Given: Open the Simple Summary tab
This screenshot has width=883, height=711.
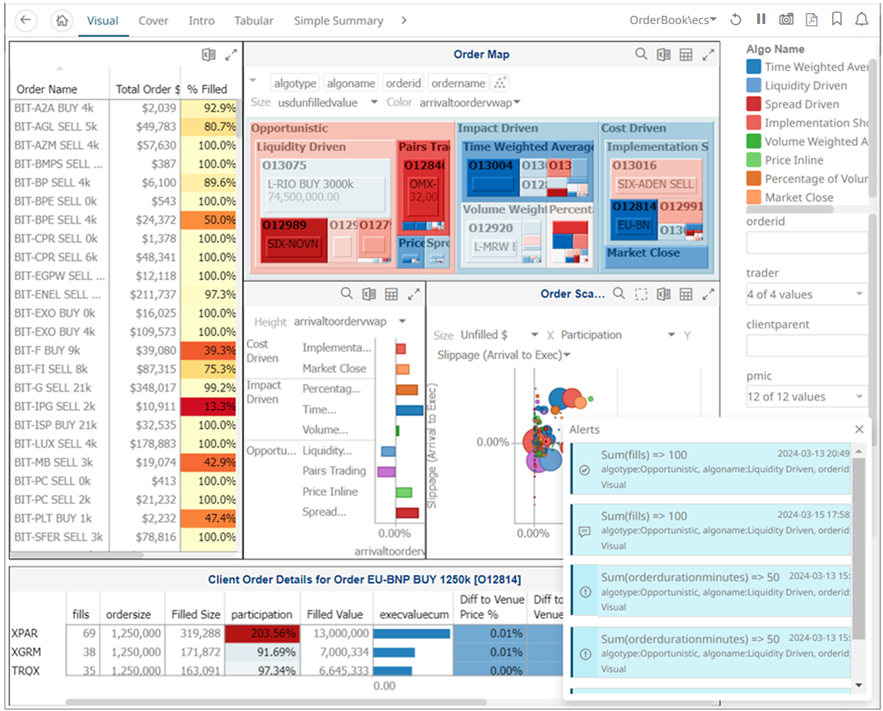Looking at the screenshot, I should point(338,20).
